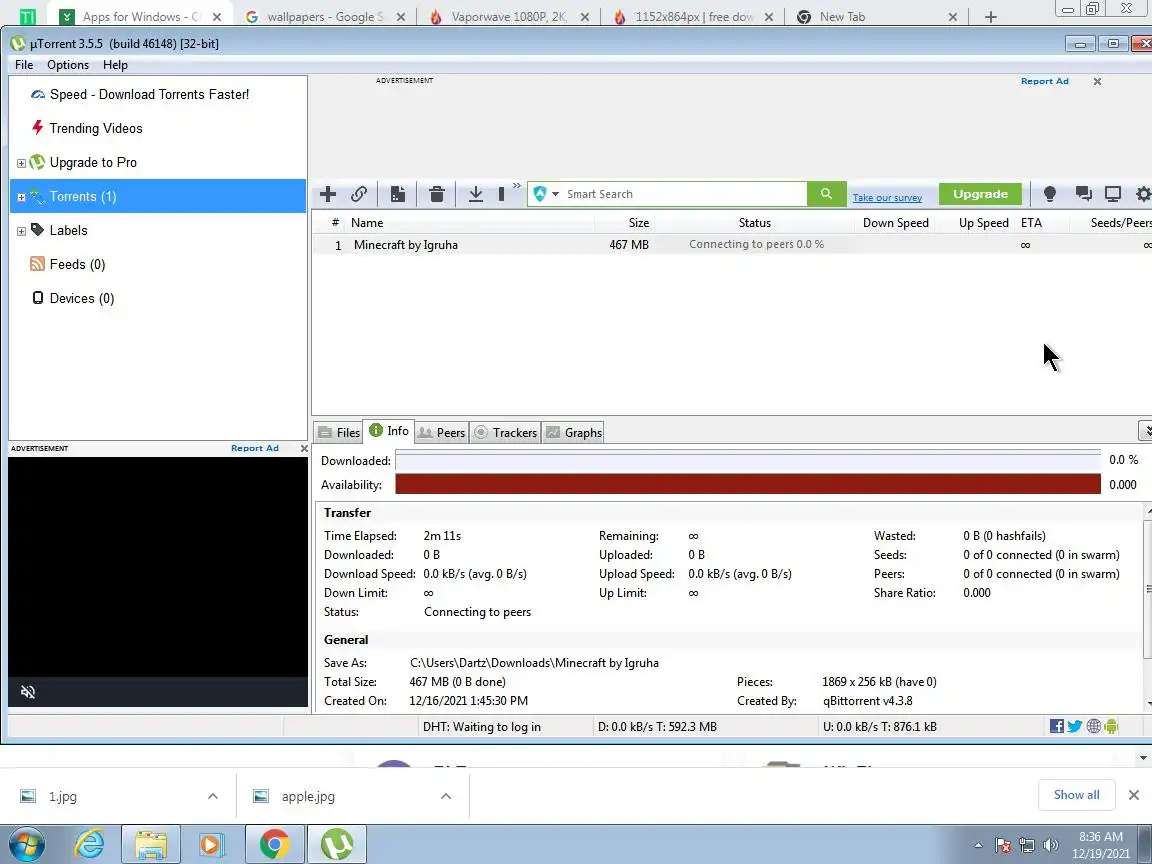Open the File menu
The width and height of the screenshot is (1152, 864).
pyautogui.click(x=24, y=65)
